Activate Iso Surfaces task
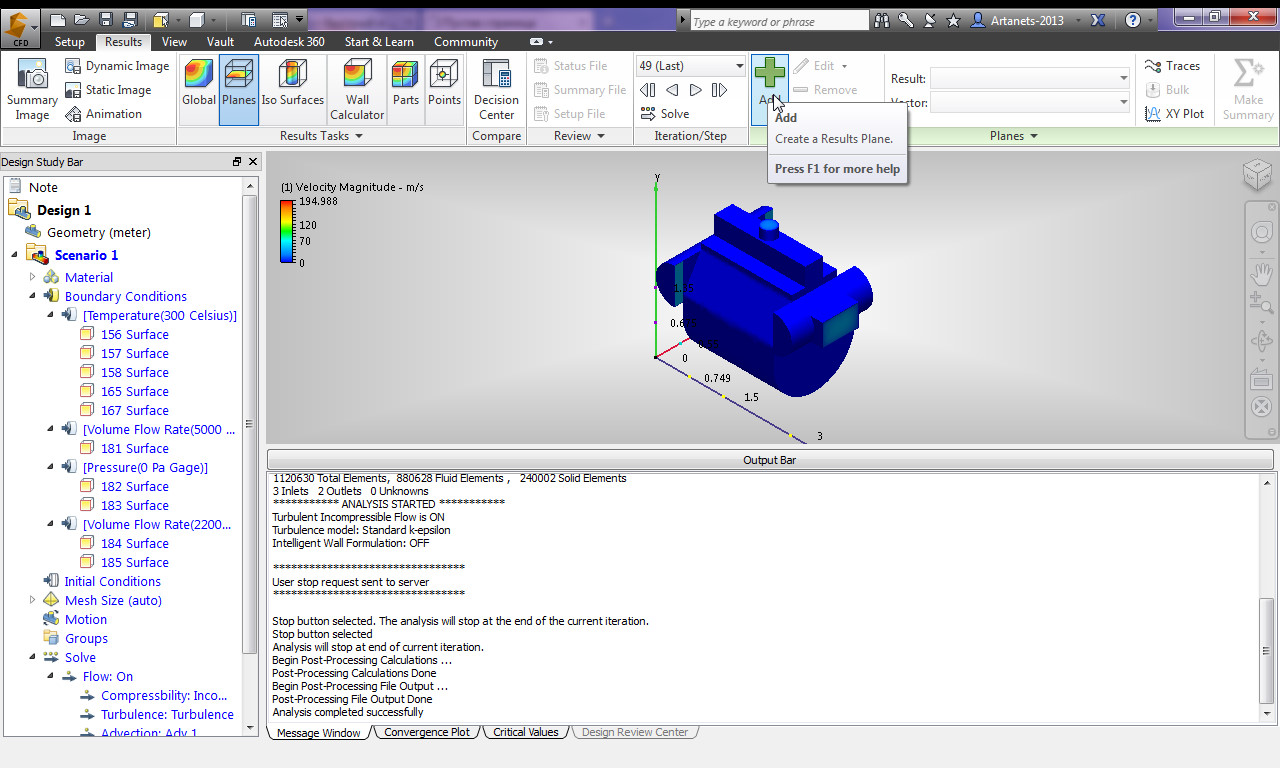The width and height of the screenshot is (1280, 768). pos(293,88)
